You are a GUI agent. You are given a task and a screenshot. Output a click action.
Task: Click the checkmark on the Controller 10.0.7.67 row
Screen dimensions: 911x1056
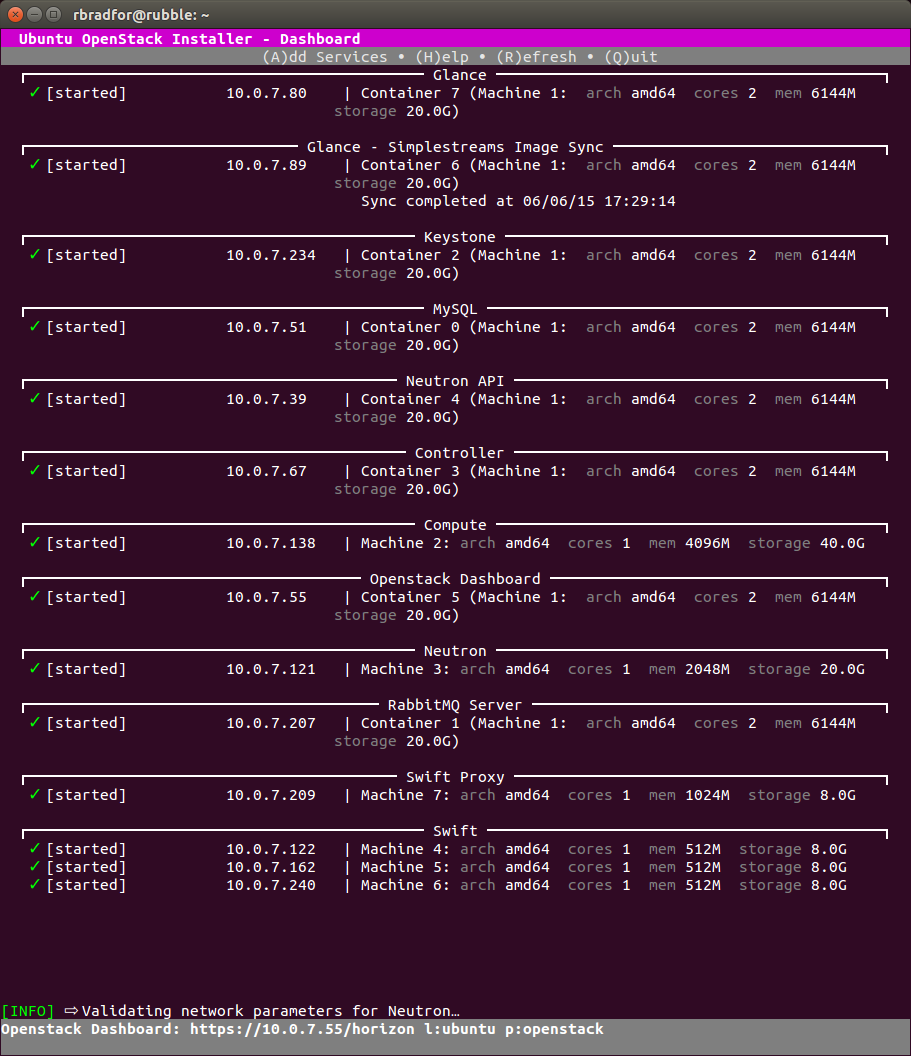point(35,471)
